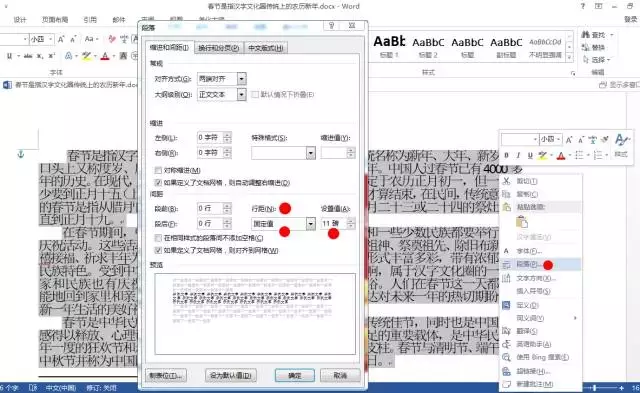Click Replace icon in editing group

586,47
